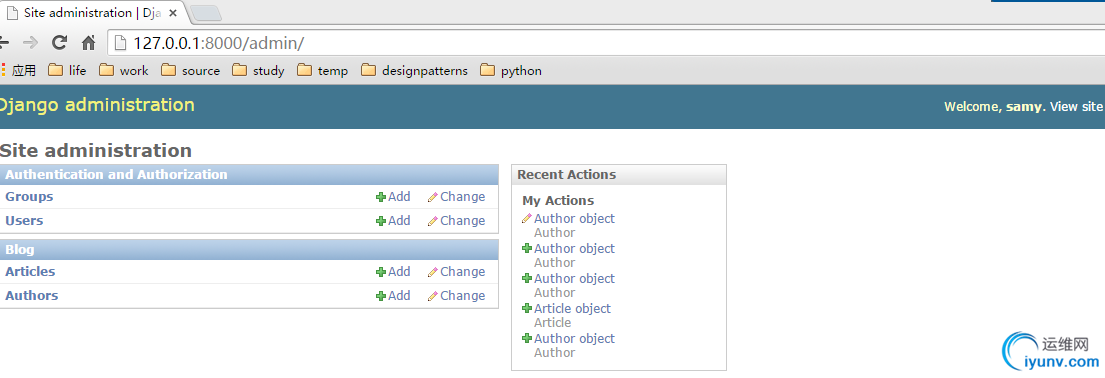The width and height of the screenshot is (1105, 378).
Task: Click the Django administration title
Action: point(96,105)
